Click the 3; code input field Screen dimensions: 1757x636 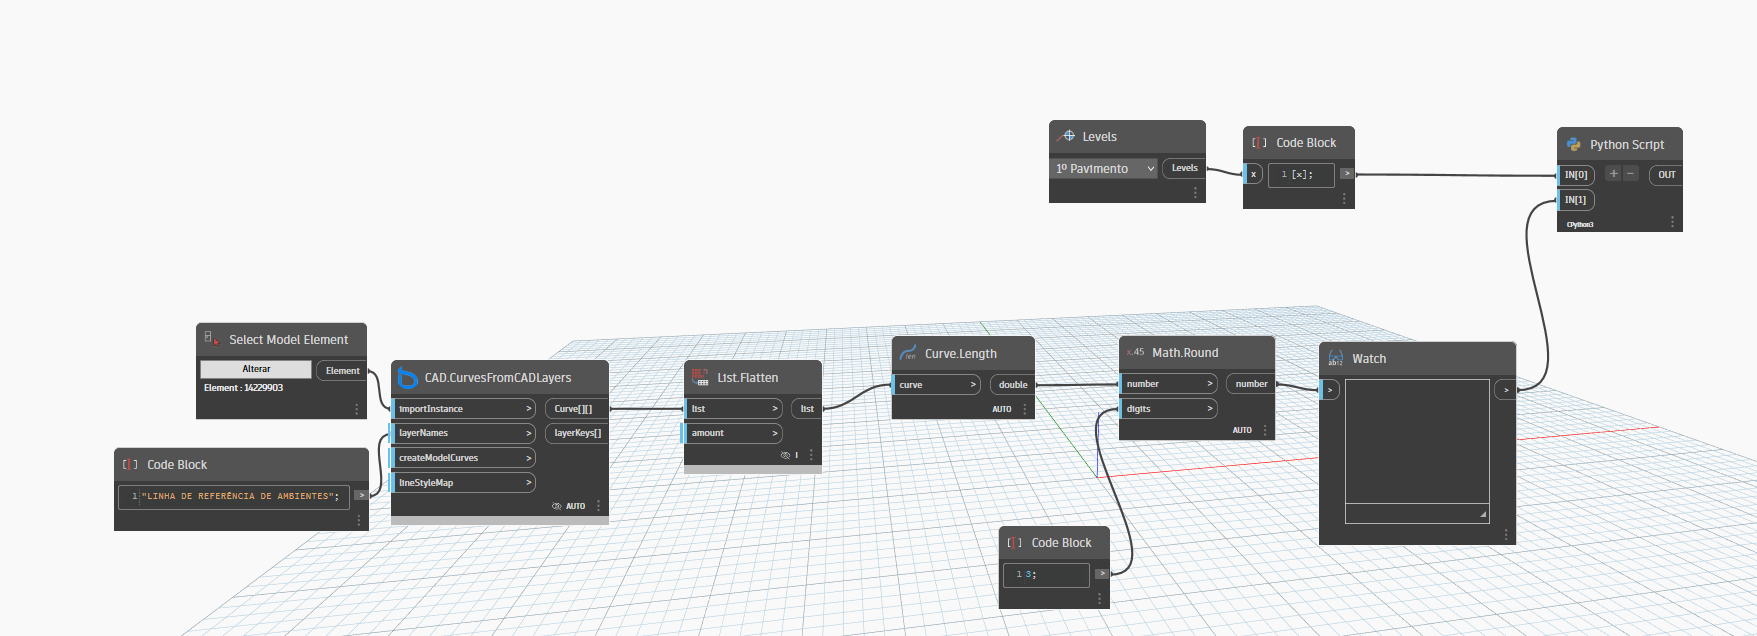1046,575
